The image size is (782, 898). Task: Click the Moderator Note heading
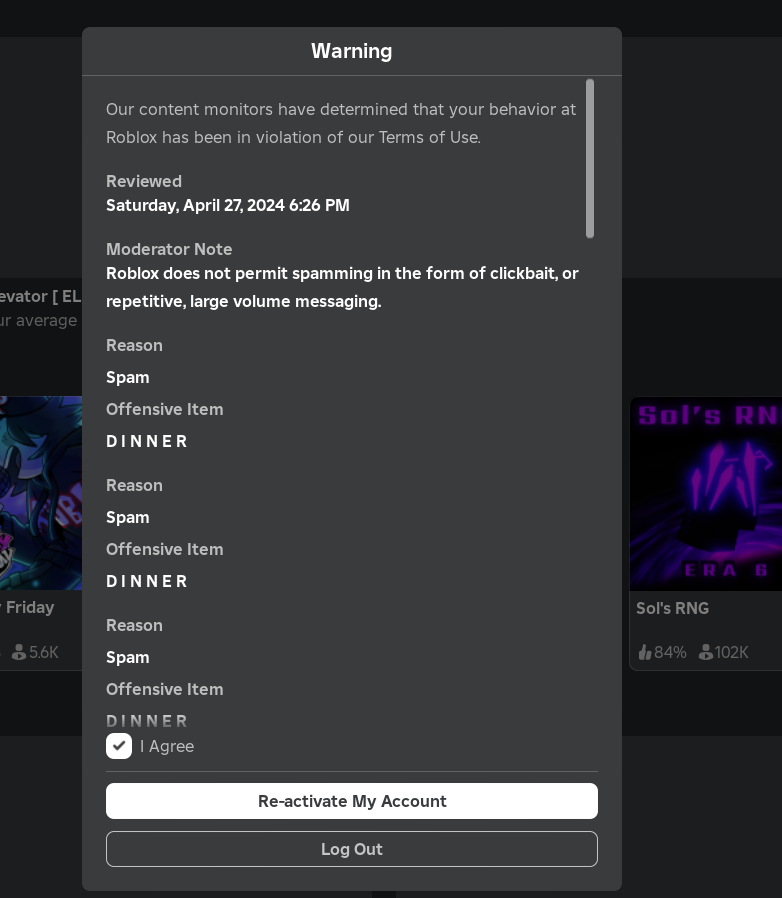click(169, 249)
